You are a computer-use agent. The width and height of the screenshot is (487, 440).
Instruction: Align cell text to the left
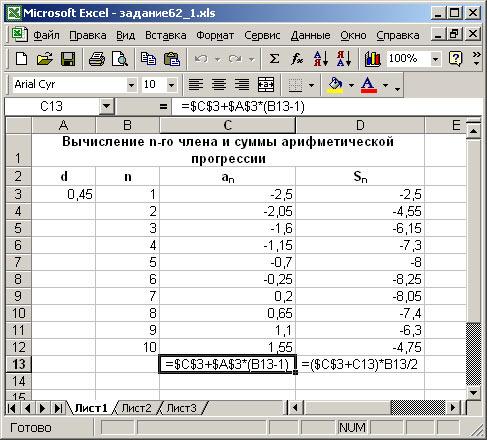196,85
